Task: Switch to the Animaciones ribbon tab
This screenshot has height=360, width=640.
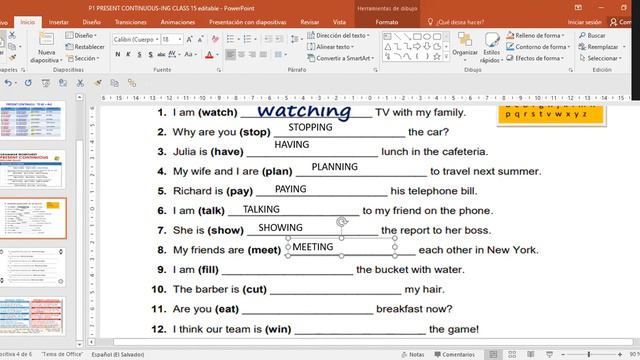Action: [x=178, y=22]
